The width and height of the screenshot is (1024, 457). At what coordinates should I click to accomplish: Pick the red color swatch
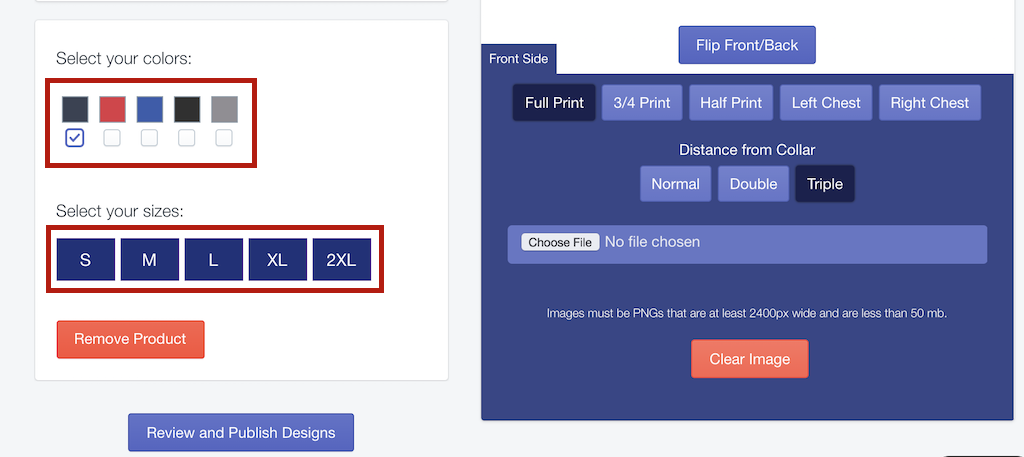[x=112, y=110]
